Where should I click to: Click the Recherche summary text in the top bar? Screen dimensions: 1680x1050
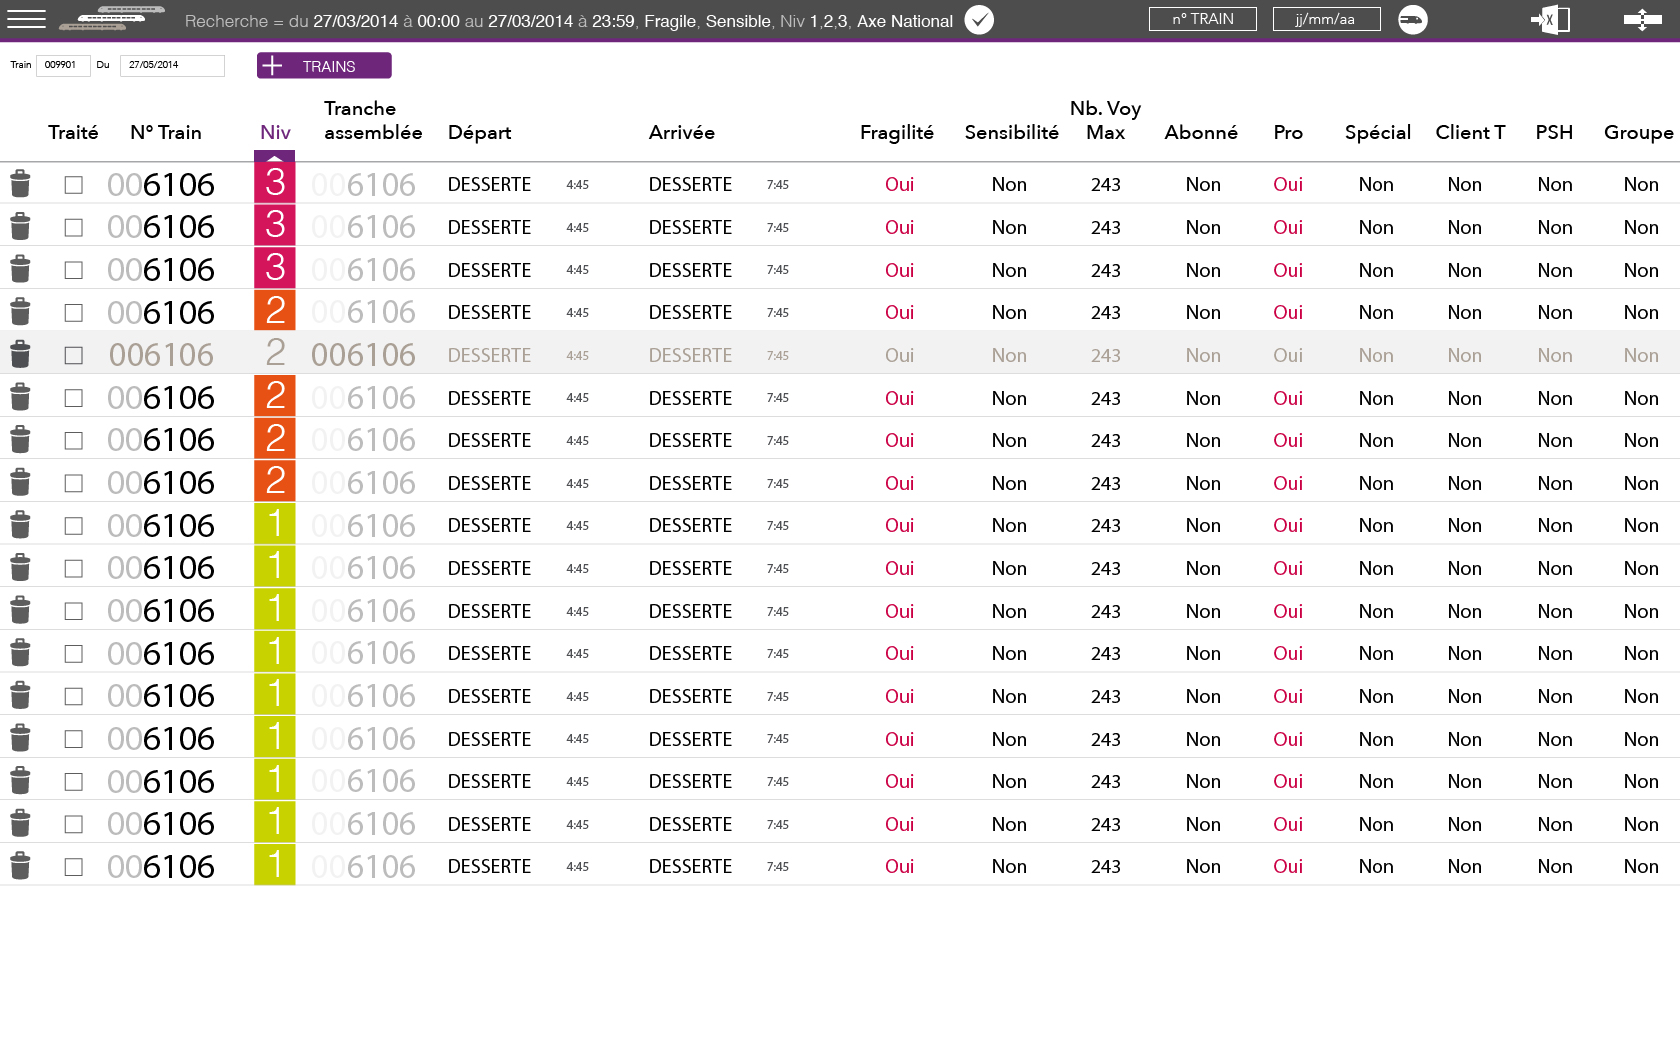pyautogui.click(x=569, y=21)
